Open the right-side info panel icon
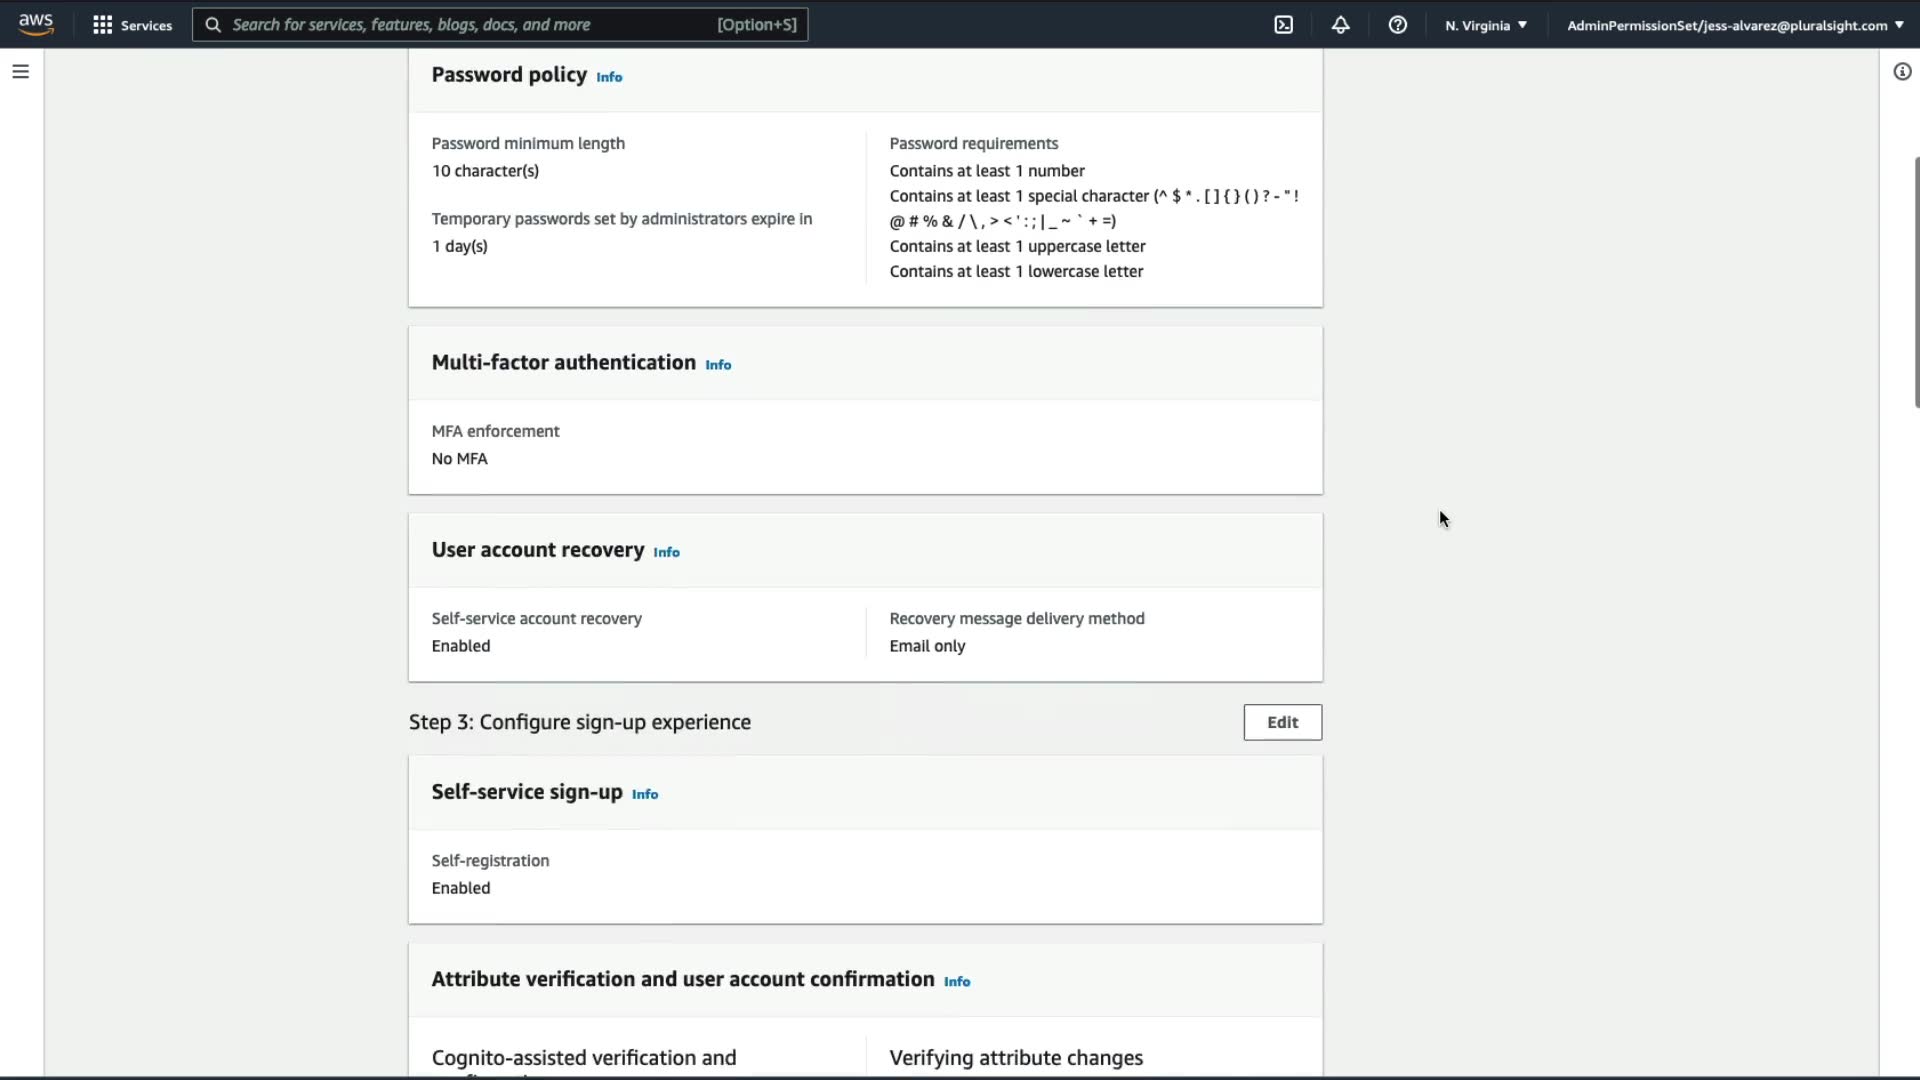The width and height of the screenshot is (1920, 1080). pos(1902,72)
